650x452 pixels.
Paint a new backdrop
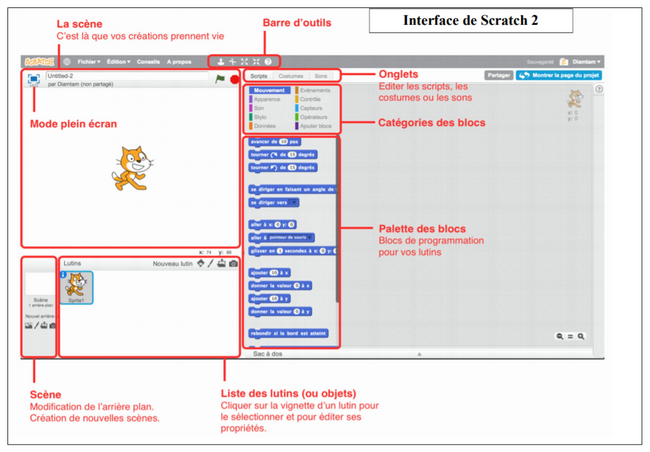36,326
